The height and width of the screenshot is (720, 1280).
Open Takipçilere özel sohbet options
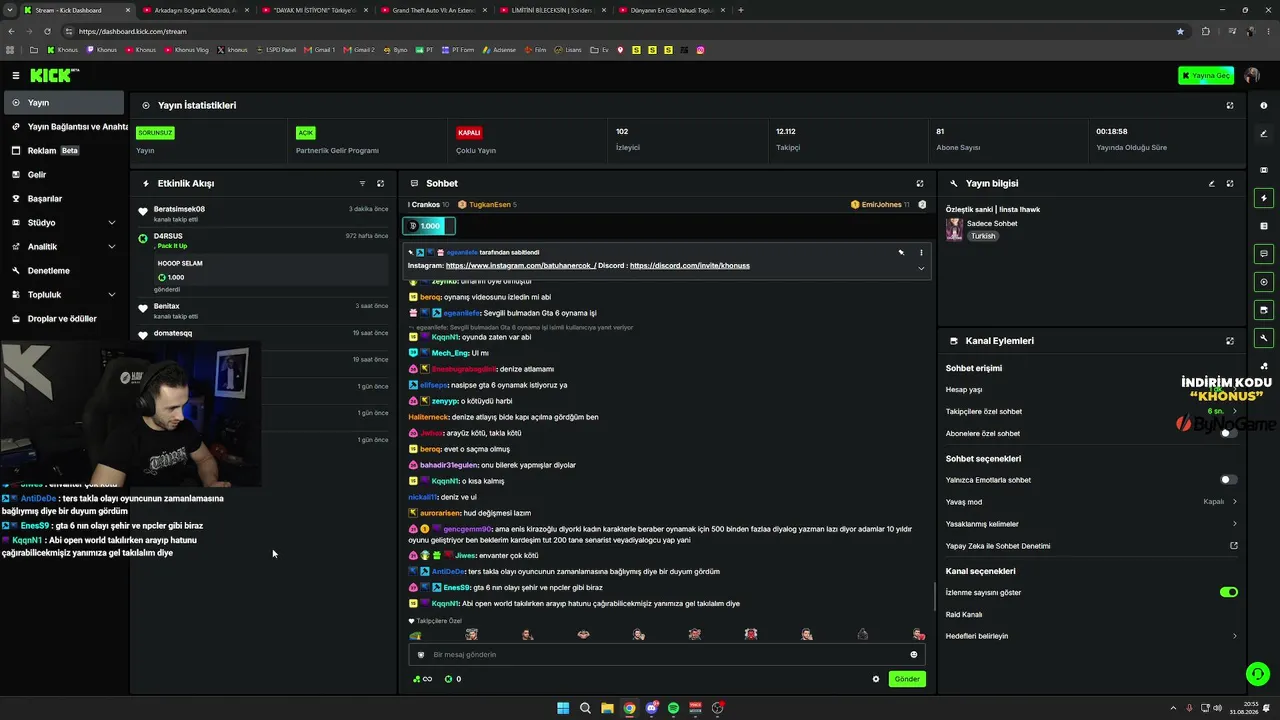(1092, 411)
